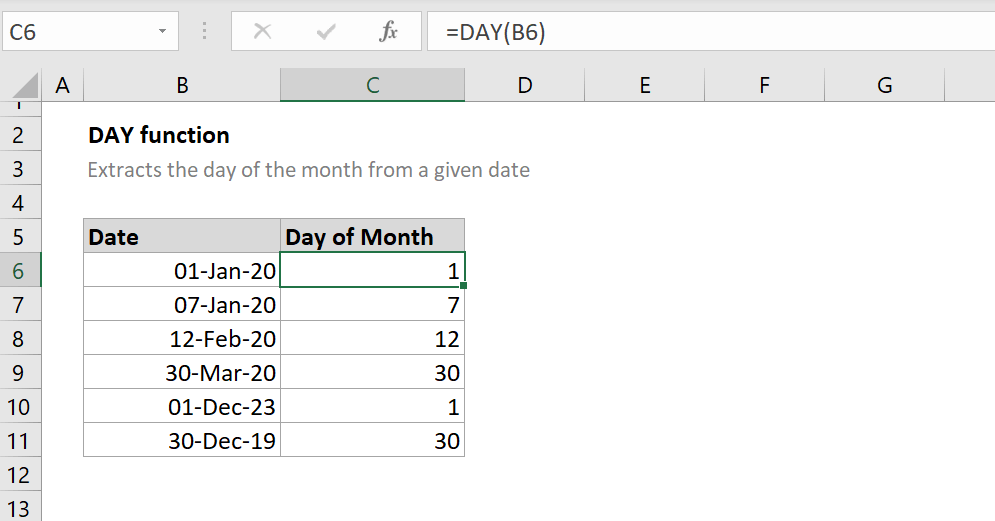Select active cell C6 showing 1
This screenshot has height=521, width=995.
click(x=372, y=270)
